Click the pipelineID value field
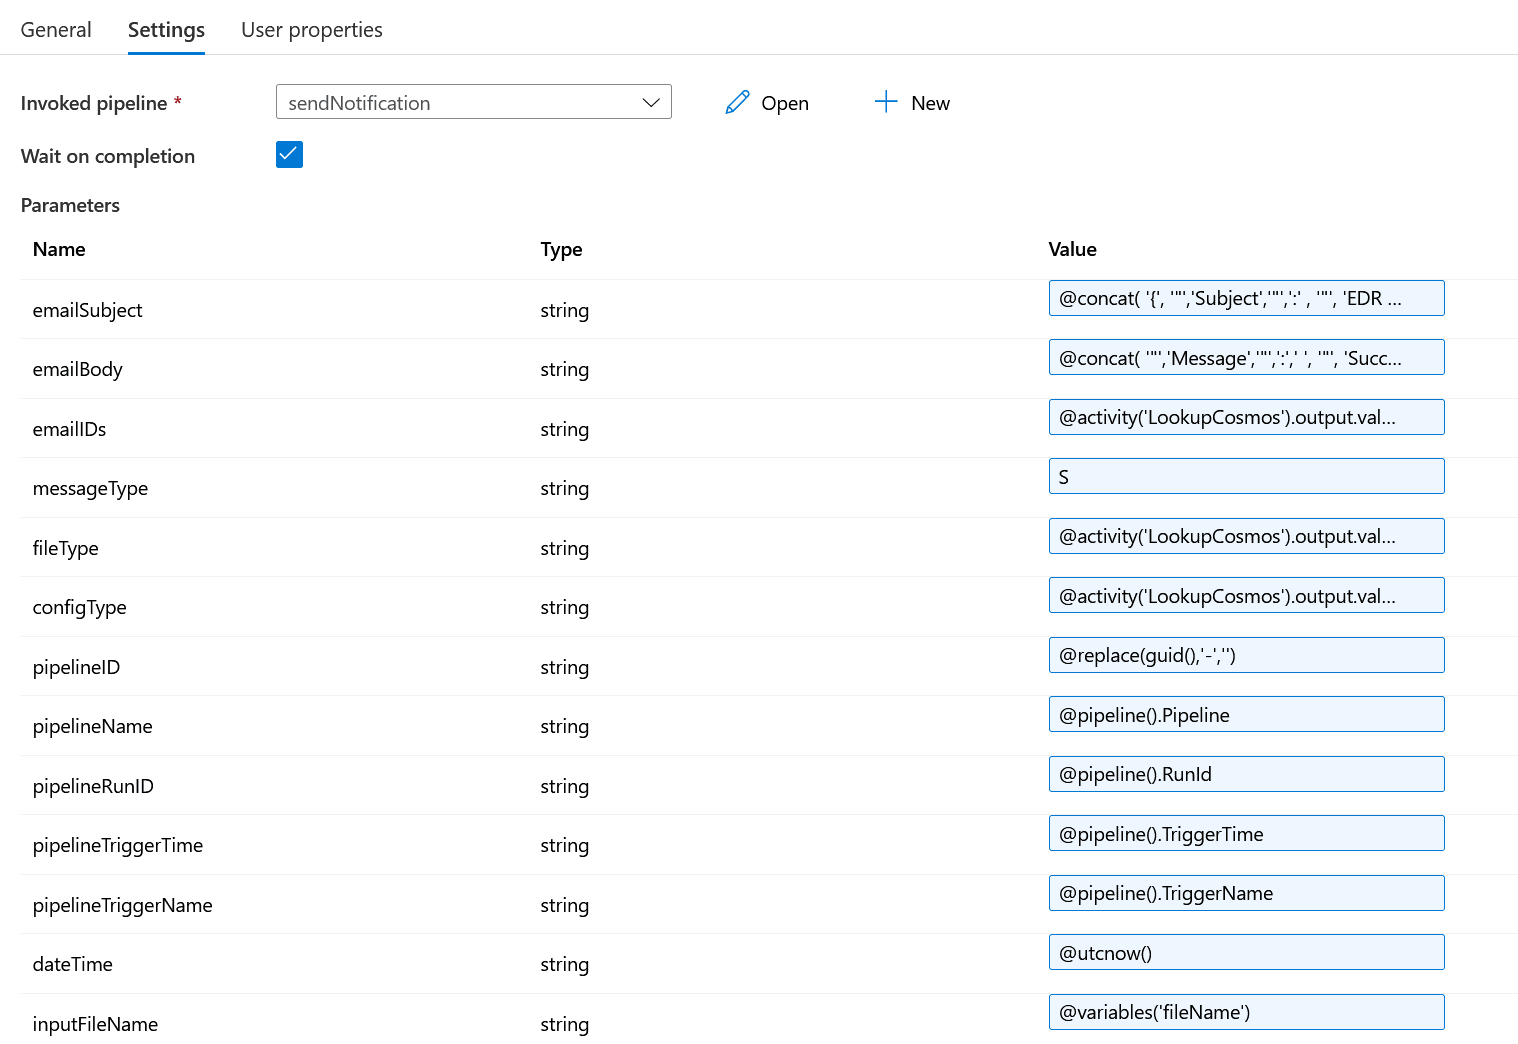 (1245, 655)
